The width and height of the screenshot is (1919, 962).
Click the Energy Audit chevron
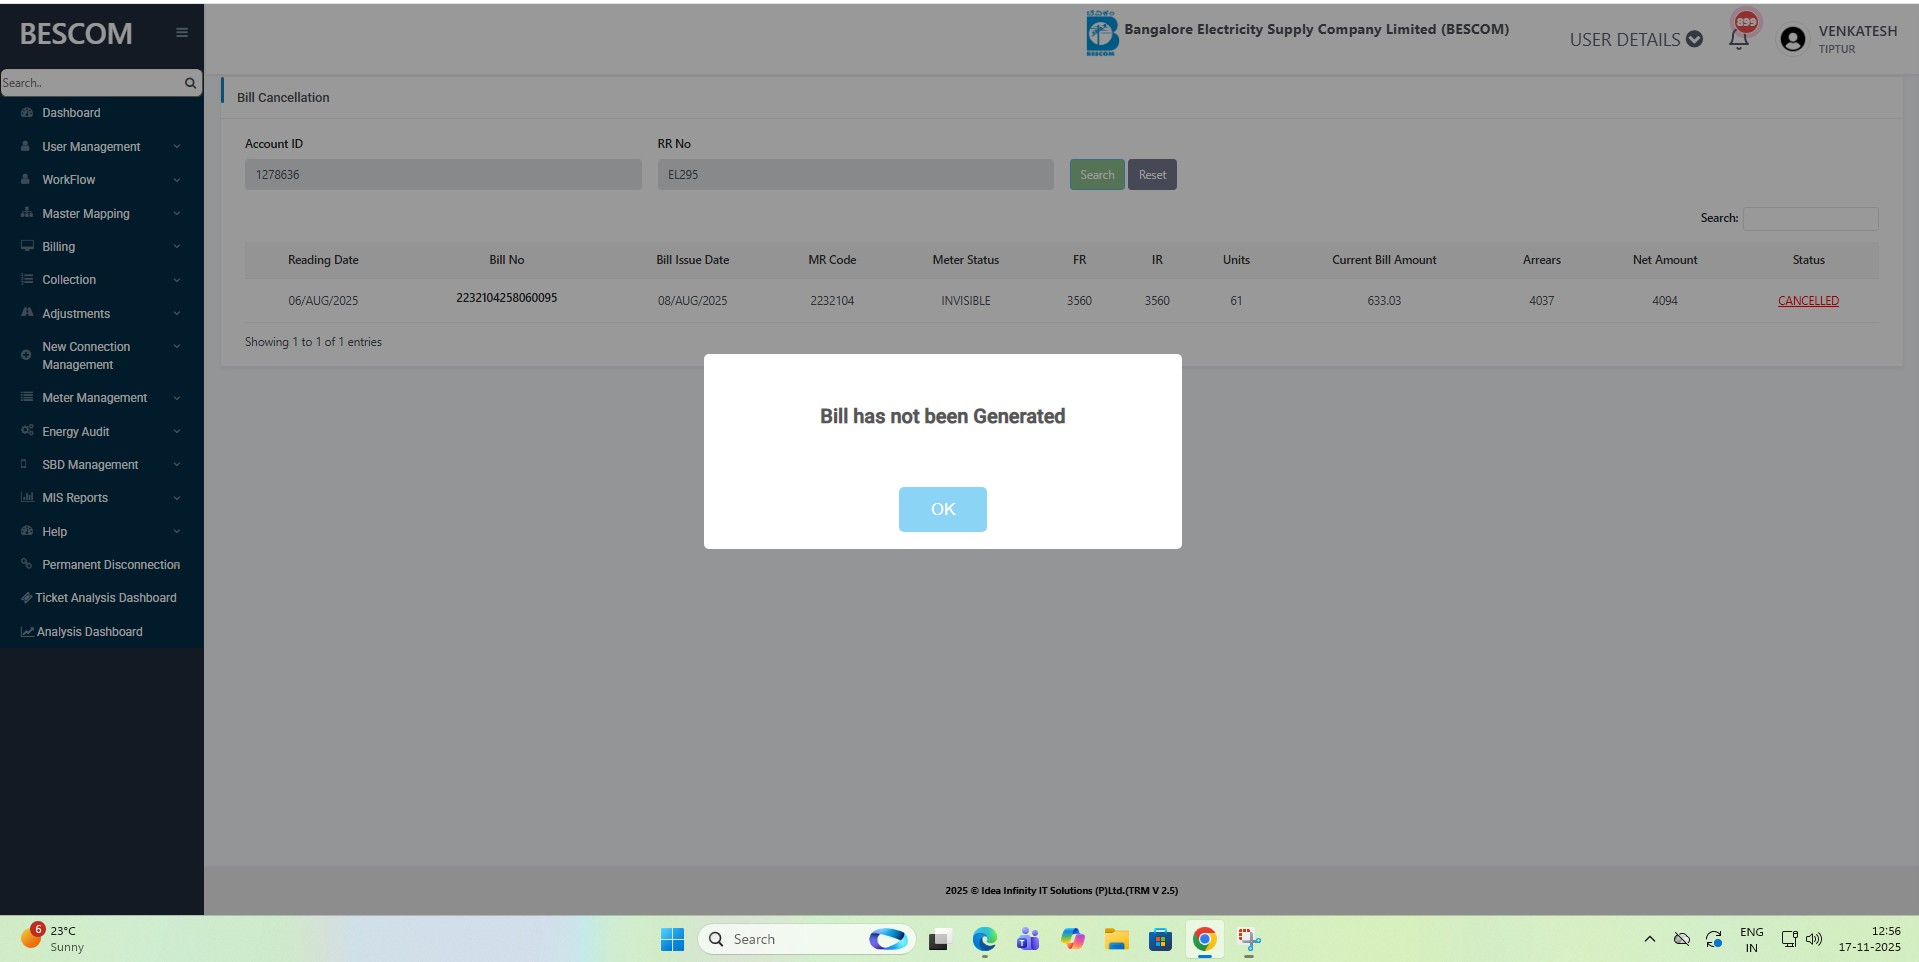click(177, 432)
